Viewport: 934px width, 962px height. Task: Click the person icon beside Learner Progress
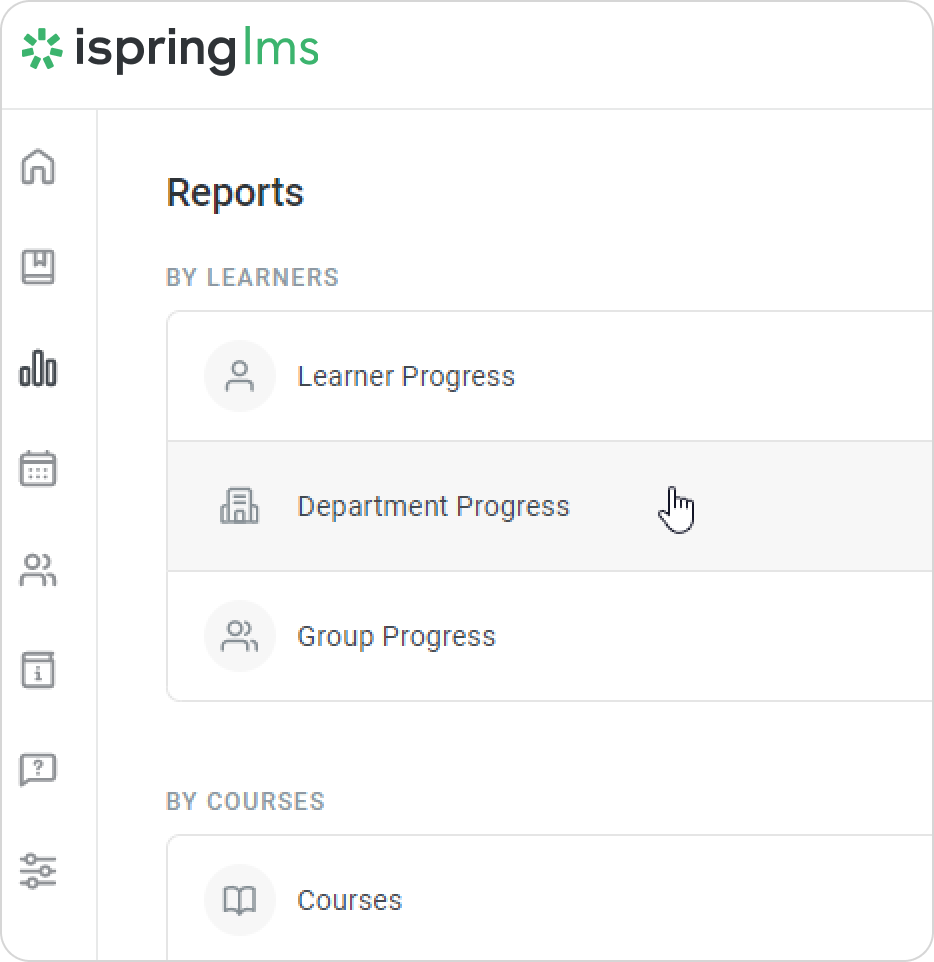click(x=239, y=376)
